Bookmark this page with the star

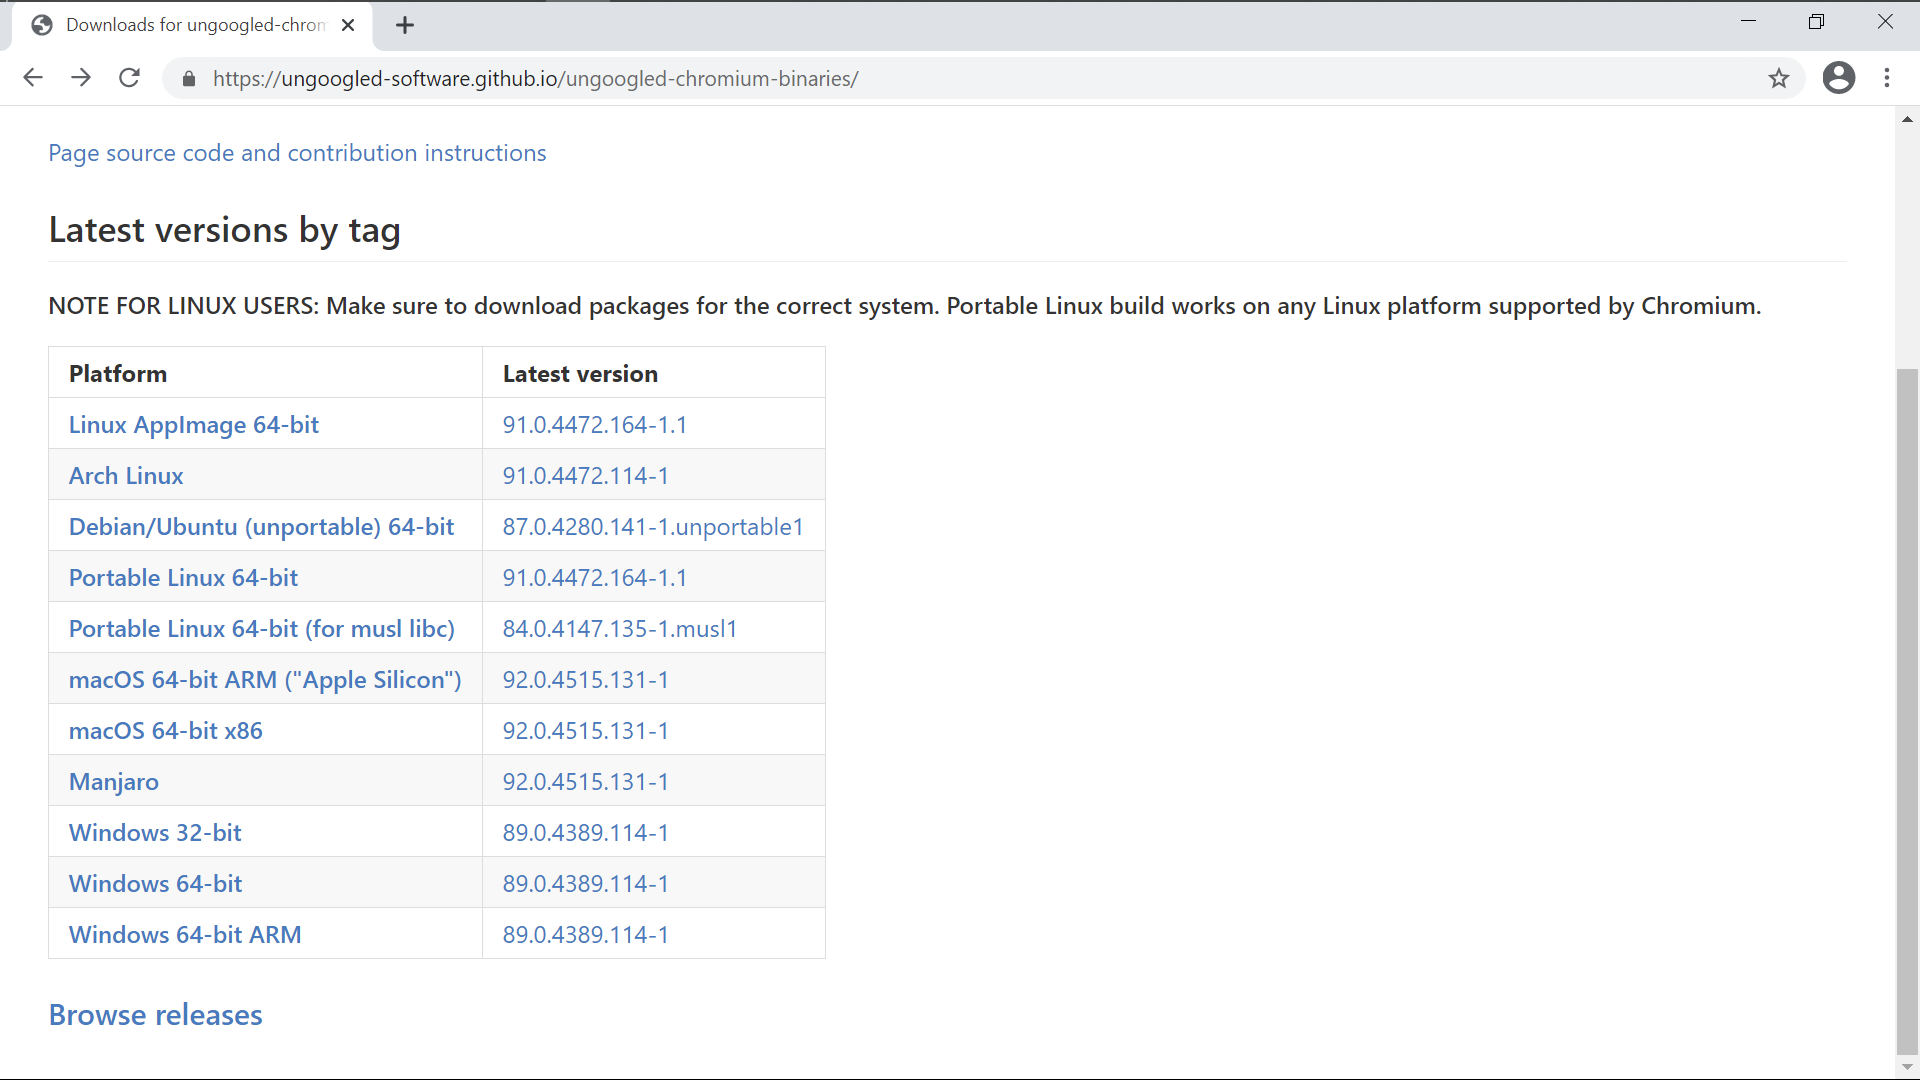(x=1778, y=79)
